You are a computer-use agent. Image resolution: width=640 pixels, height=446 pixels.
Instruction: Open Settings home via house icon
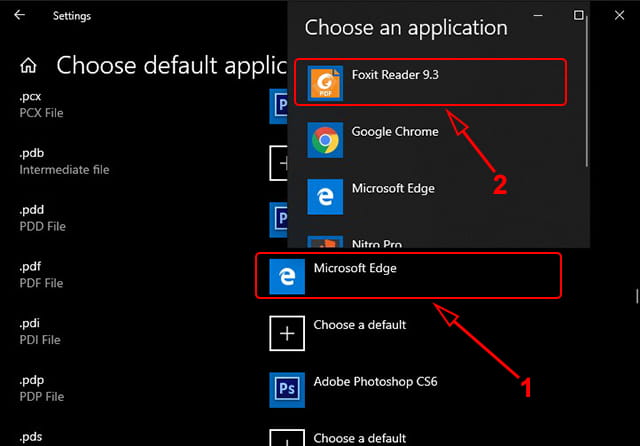pos(28,65)
